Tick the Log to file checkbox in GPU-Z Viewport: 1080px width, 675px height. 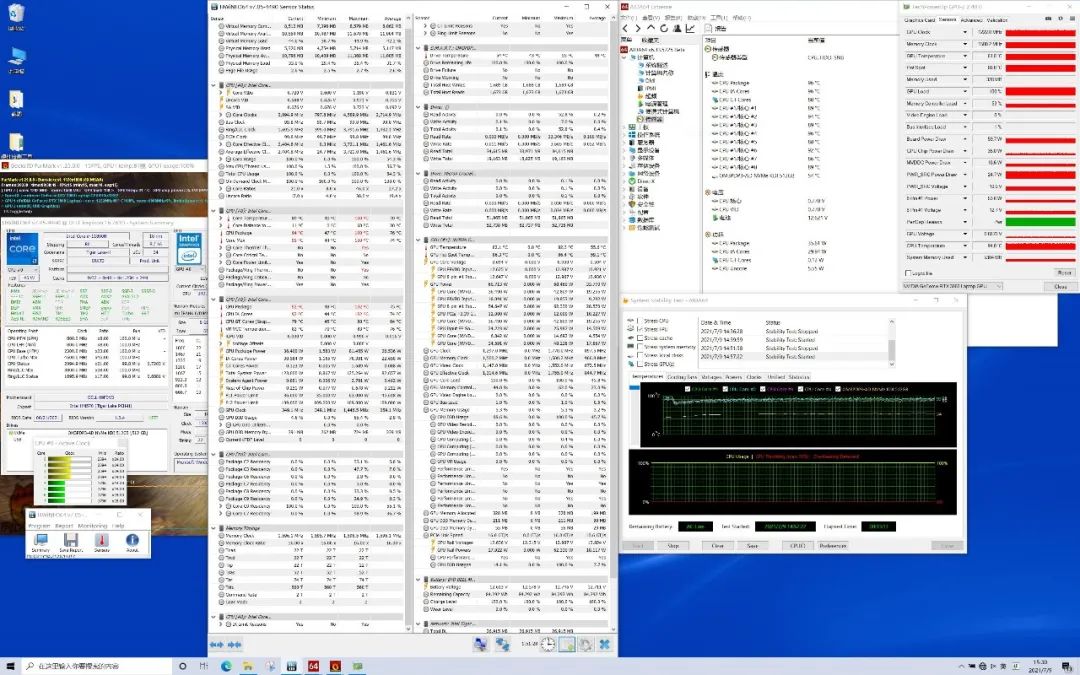coord(906,272)
